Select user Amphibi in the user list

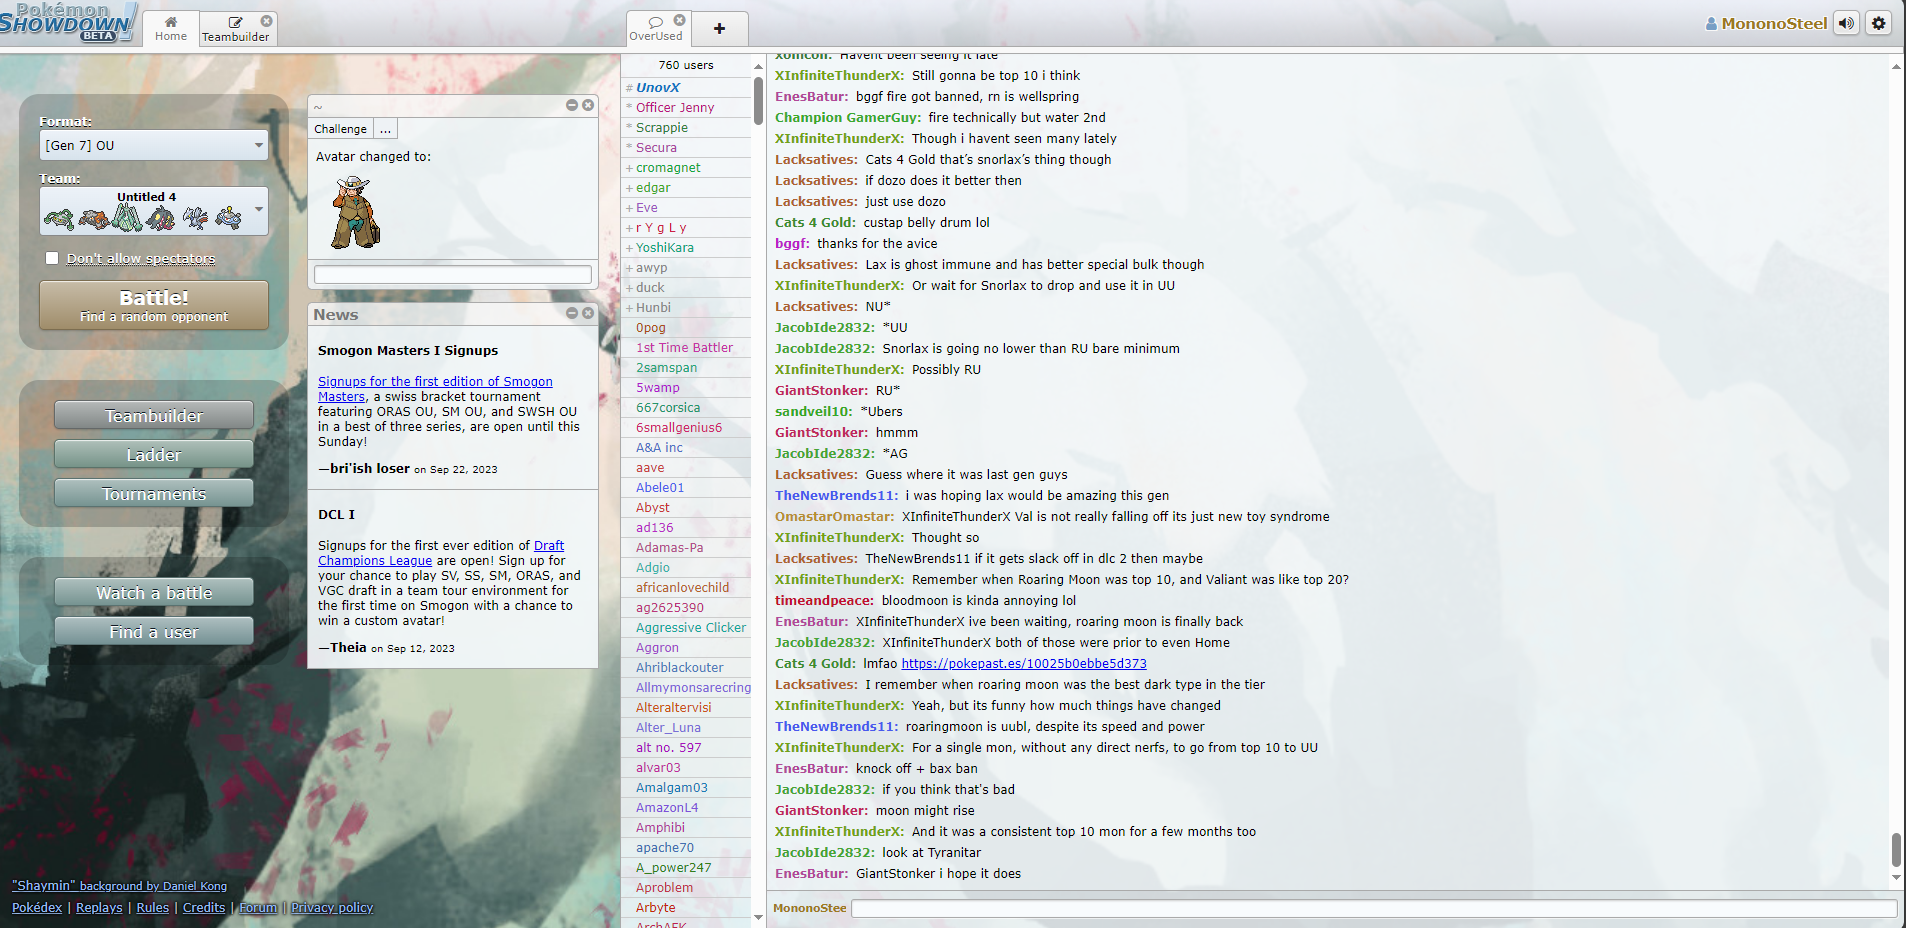(x=686, y=827)
